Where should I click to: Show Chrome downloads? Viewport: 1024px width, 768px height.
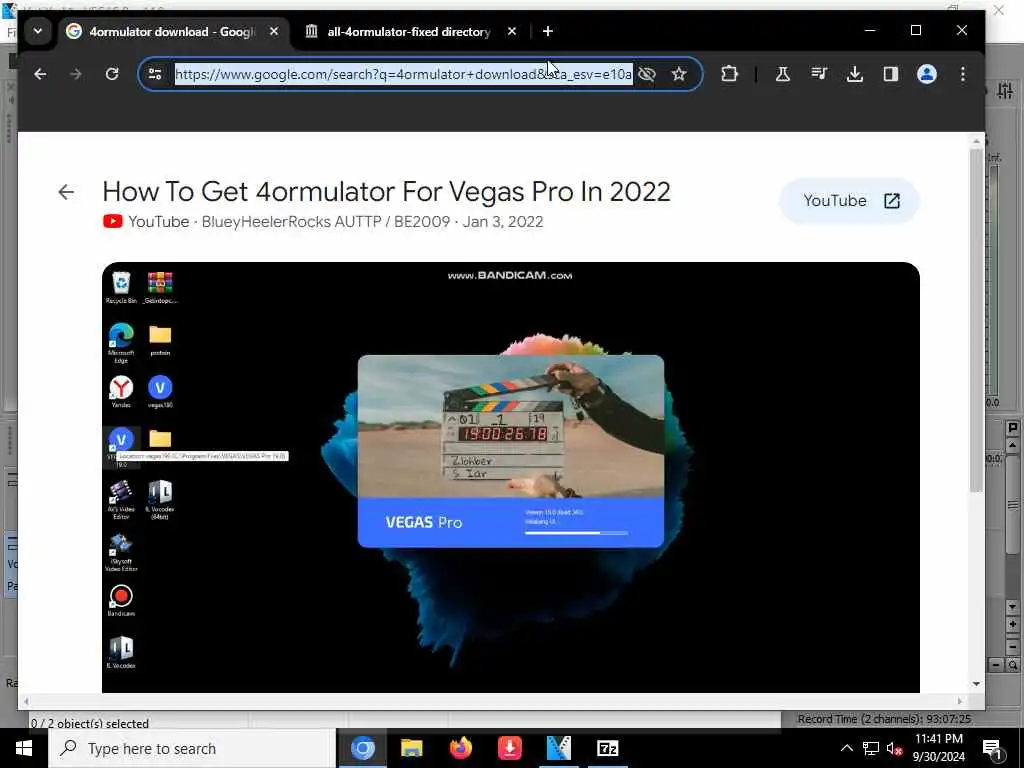855,74
